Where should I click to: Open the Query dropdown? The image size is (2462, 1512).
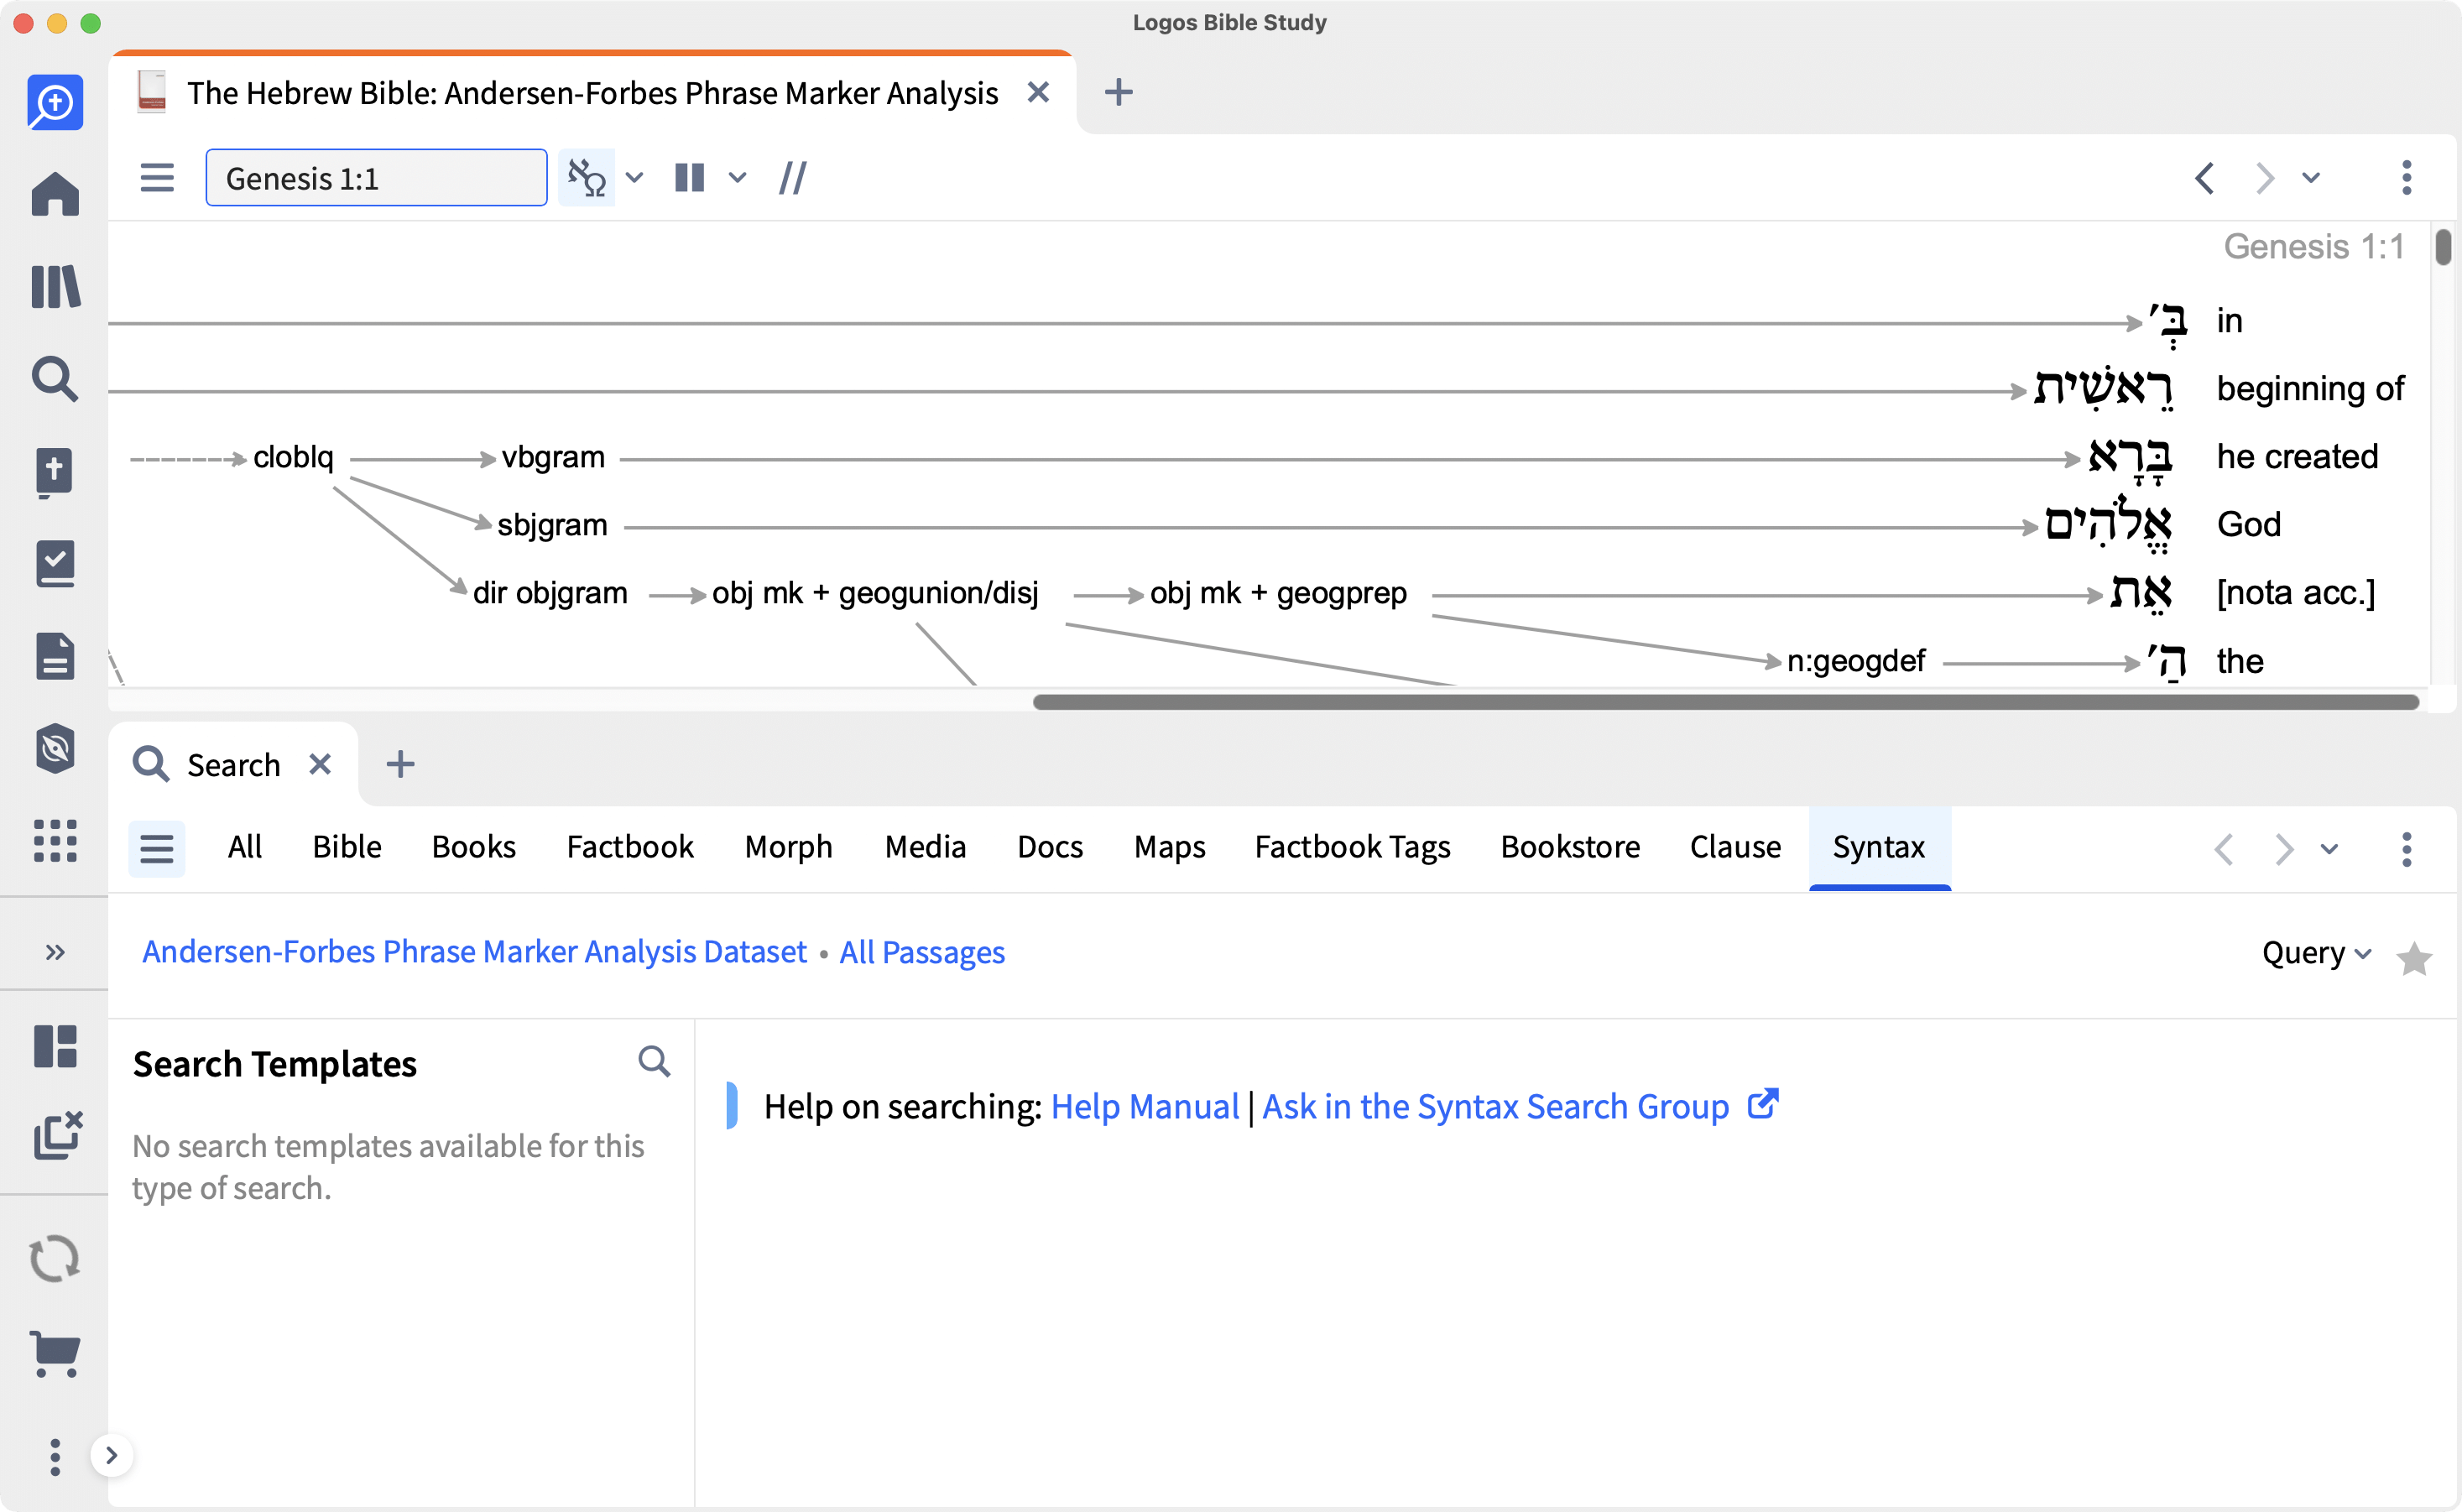point(2316,953)
